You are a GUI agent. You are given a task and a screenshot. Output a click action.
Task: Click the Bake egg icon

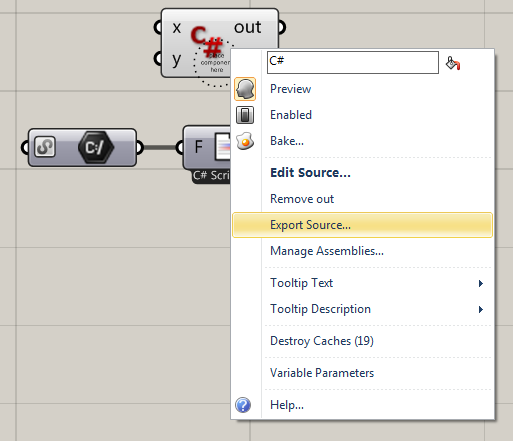(x=245, y=141)
